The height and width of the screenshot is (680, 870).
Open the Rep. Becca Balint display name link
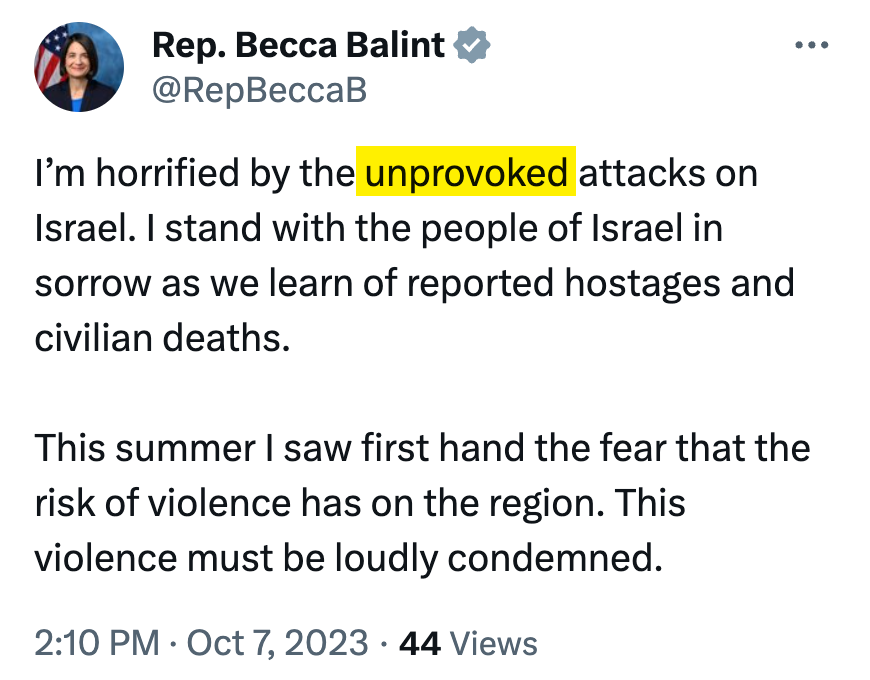[x=299, y=45]
